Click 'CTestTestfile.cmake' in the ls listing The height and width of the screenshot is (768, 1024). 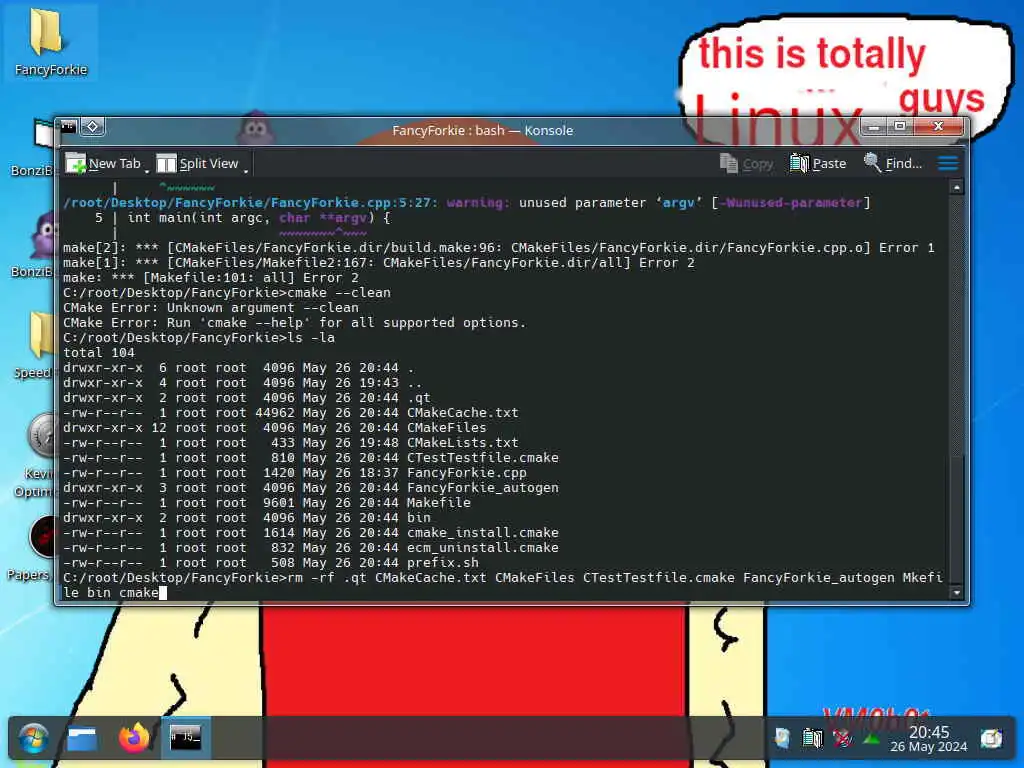click(483, 458)
